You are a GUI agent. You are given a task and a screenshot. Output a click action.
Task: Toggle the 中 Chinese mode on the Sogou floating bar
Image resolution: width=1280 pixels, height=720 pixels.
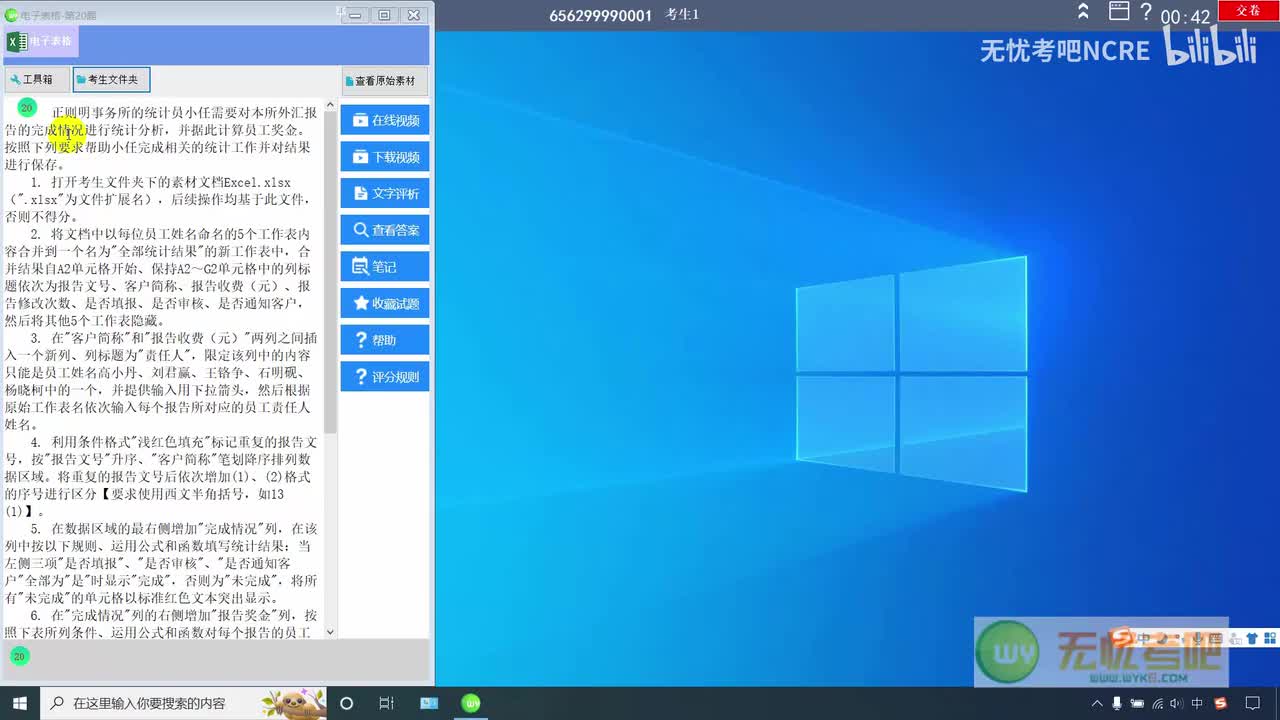coord(1144,638)
